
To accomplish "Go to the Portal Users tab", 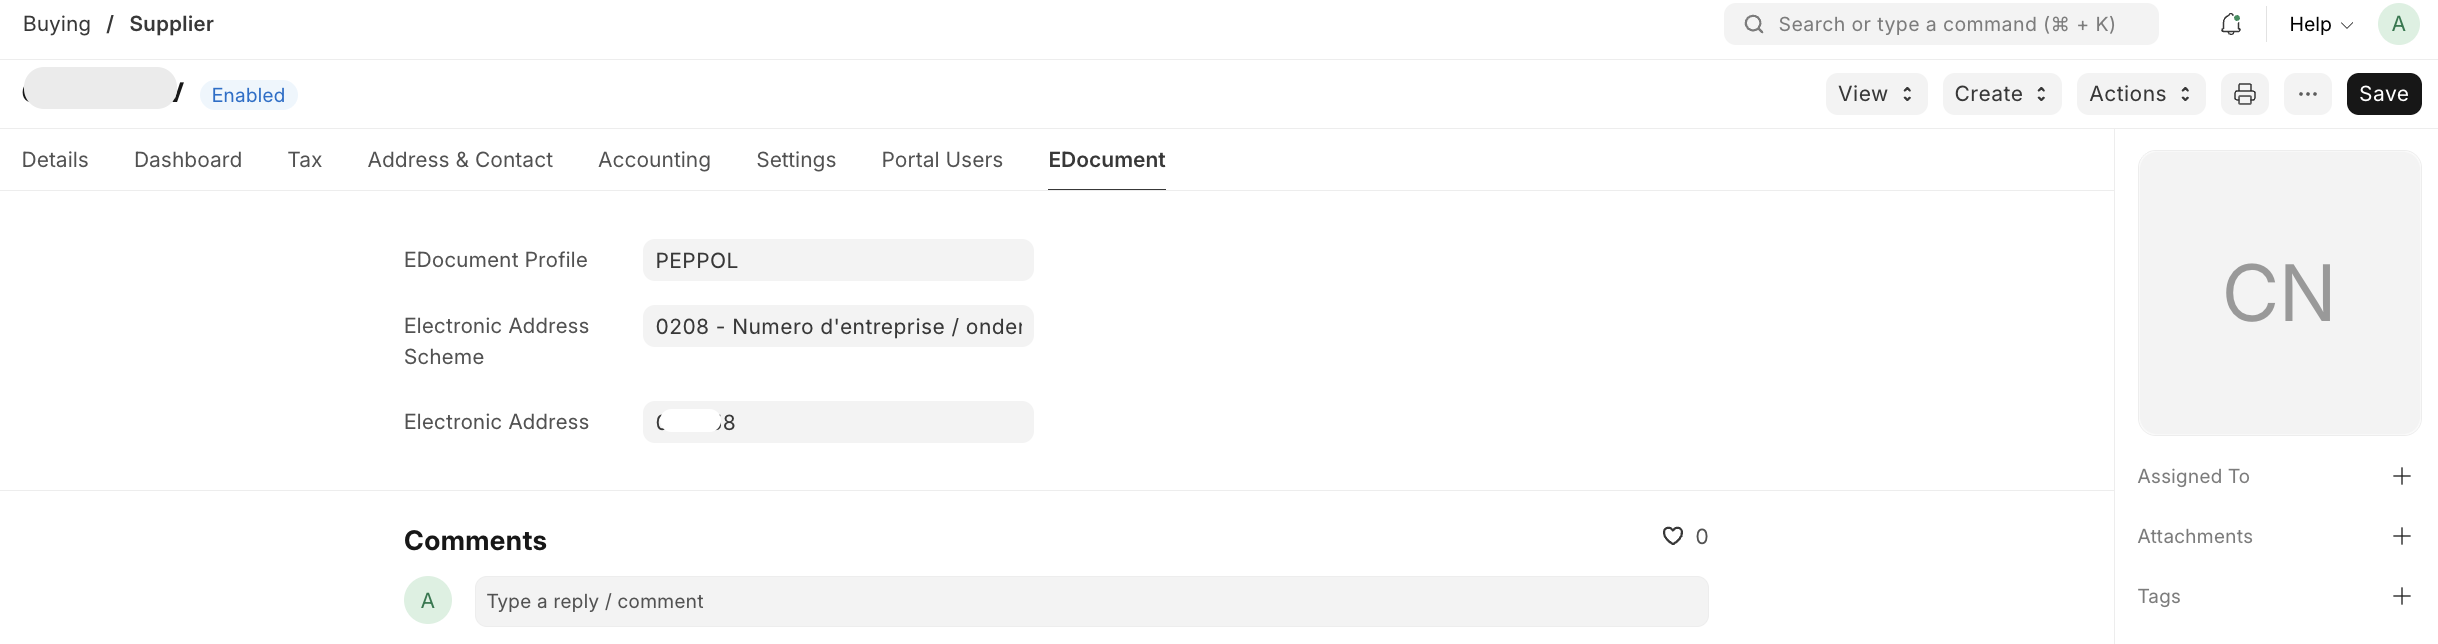I will [x=942, y=160].
